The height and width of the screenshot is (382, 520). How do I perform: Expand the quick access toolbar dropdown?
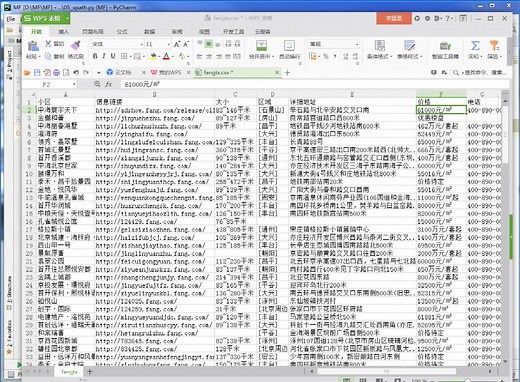[x=98, y=72]
